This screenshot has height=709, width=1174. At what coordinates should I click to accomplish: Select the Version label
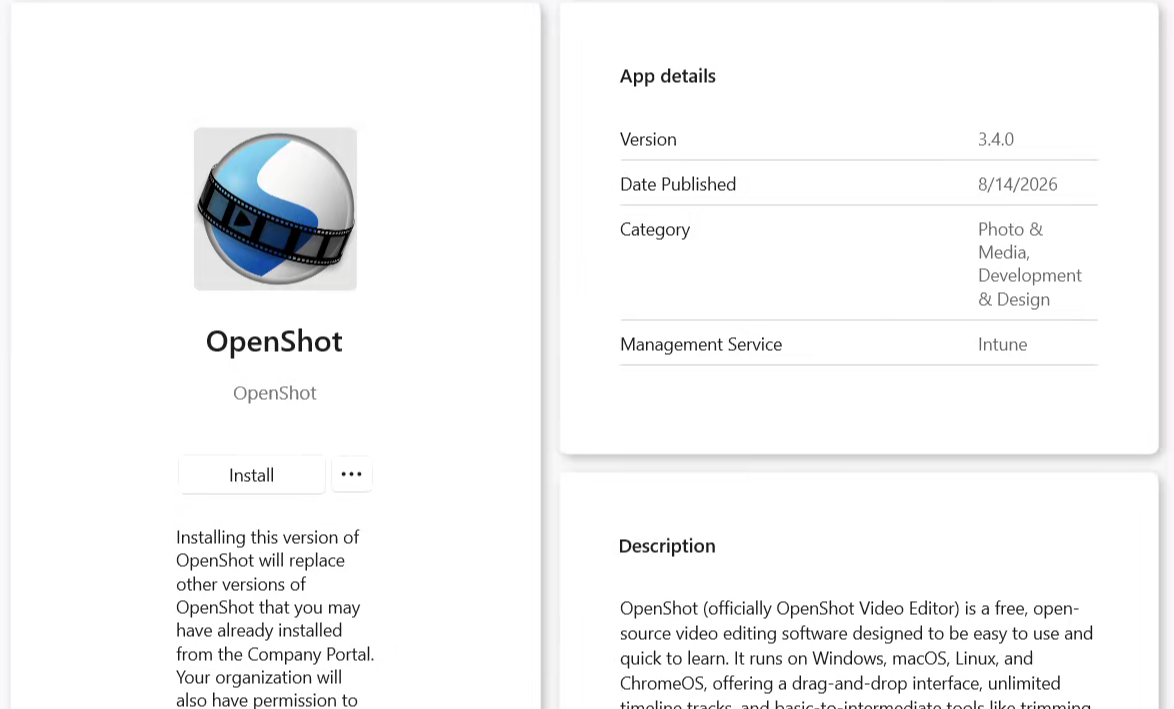point(648,139)
